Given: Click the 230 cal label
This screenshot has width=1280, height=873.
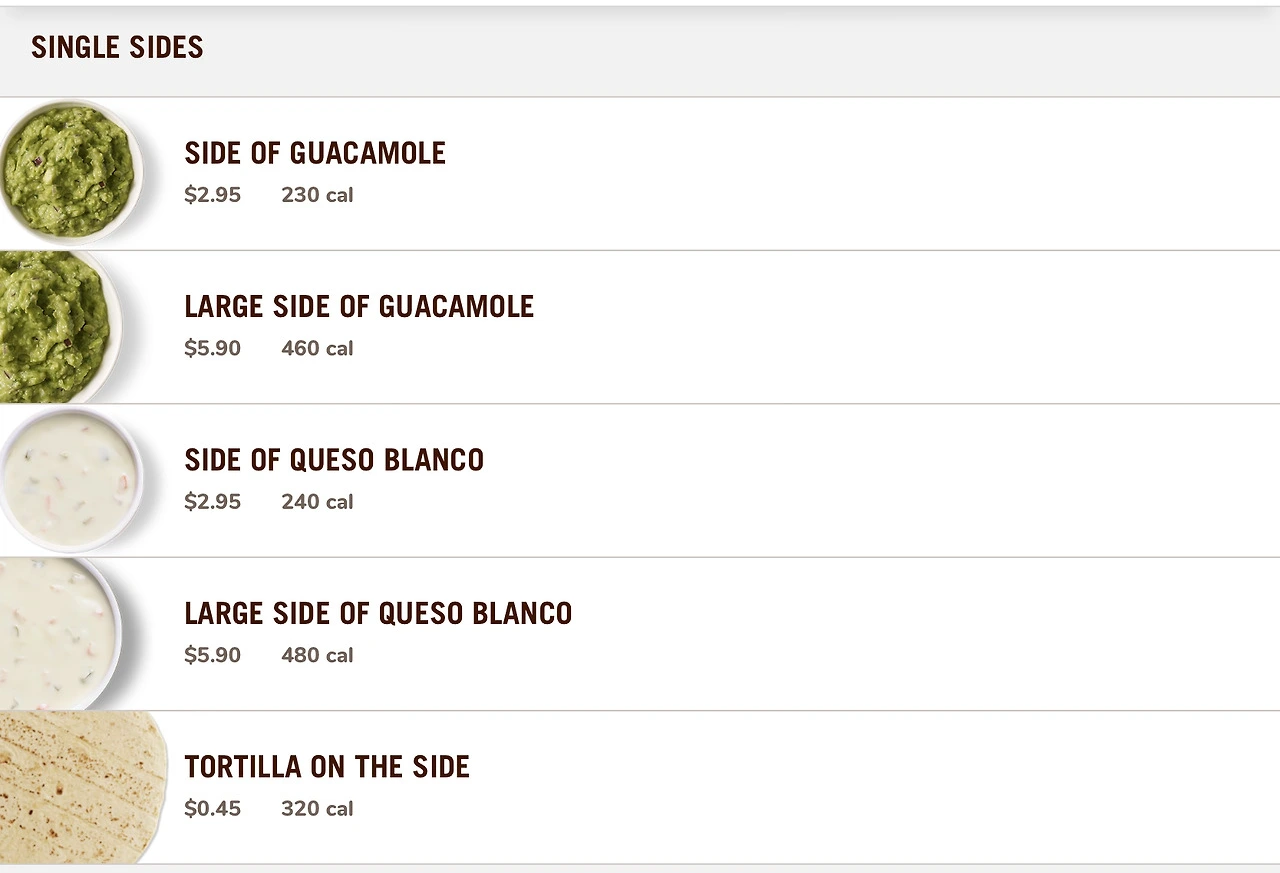Looking at the screenshot, I should point(317,195).
